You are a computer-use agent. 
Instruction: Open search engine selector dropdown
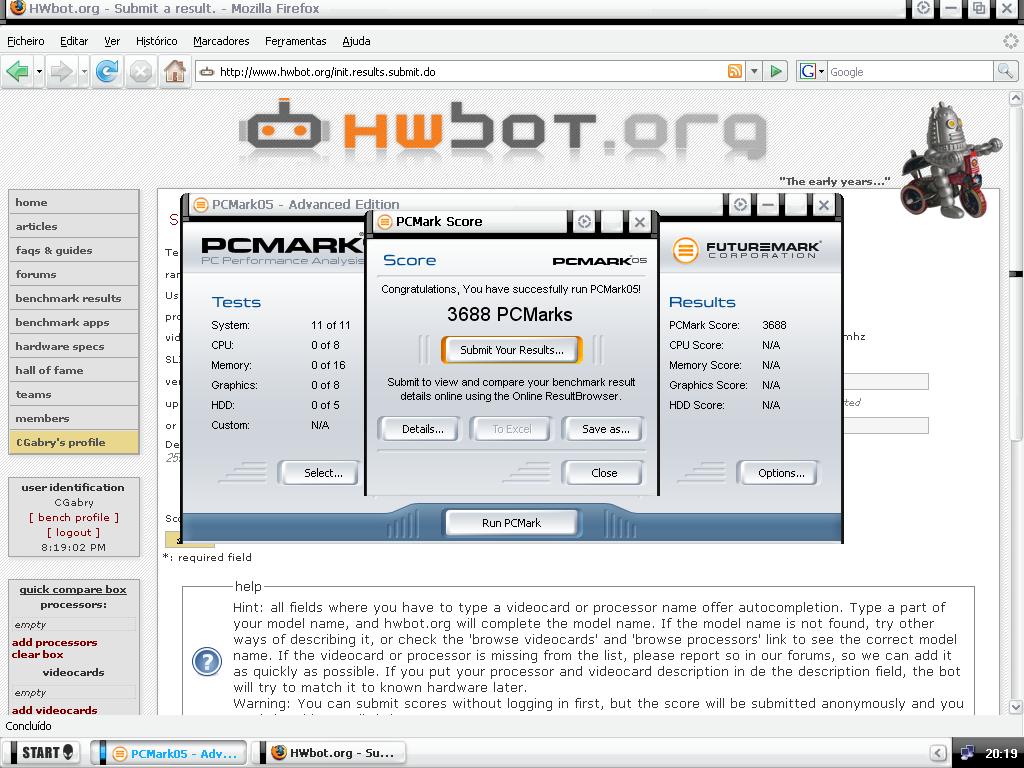click(x=822, y=71)
